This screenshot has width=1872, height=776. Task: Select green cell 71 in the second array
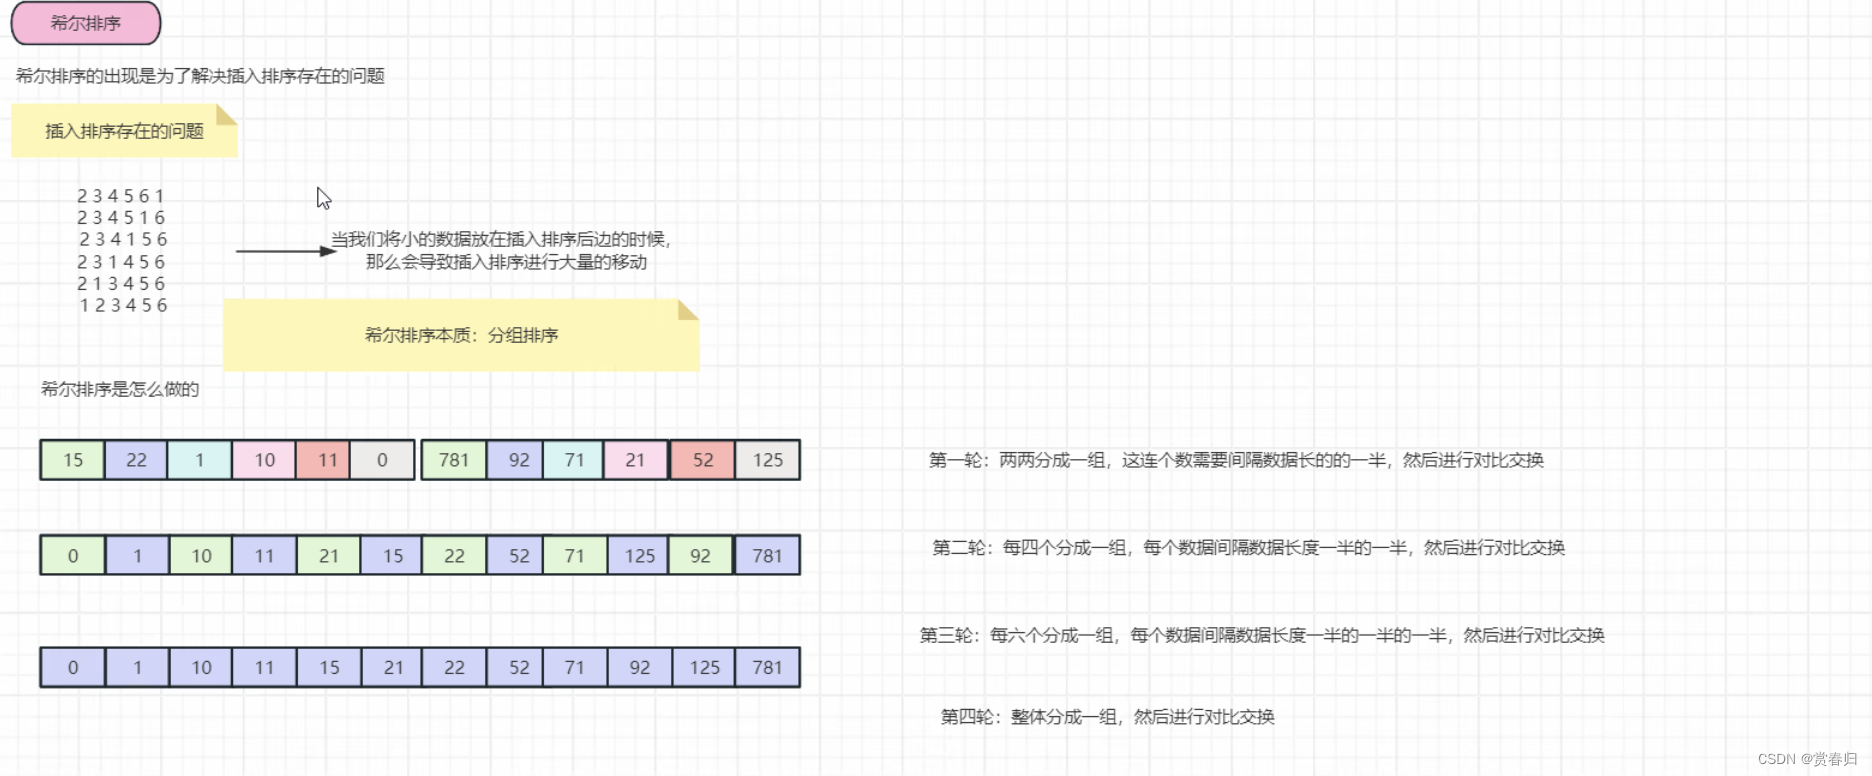pos(575,556)
